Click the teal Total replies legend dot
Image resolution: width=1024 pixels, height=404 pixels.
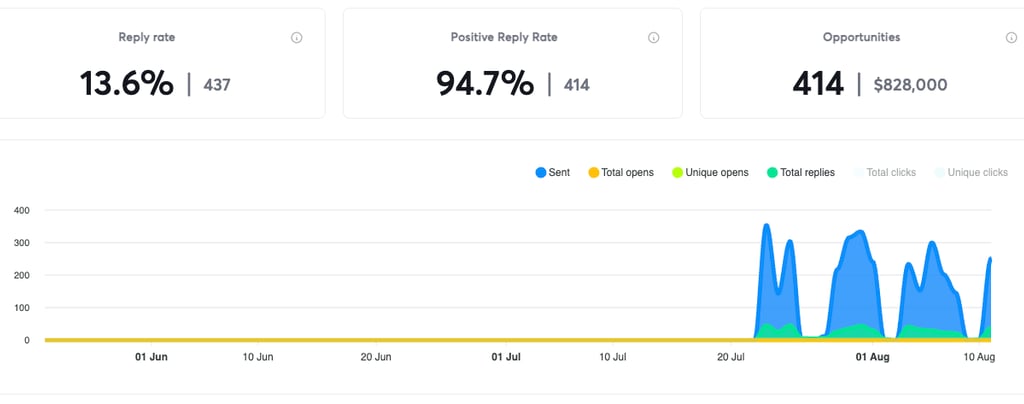(x=771, y=173)
